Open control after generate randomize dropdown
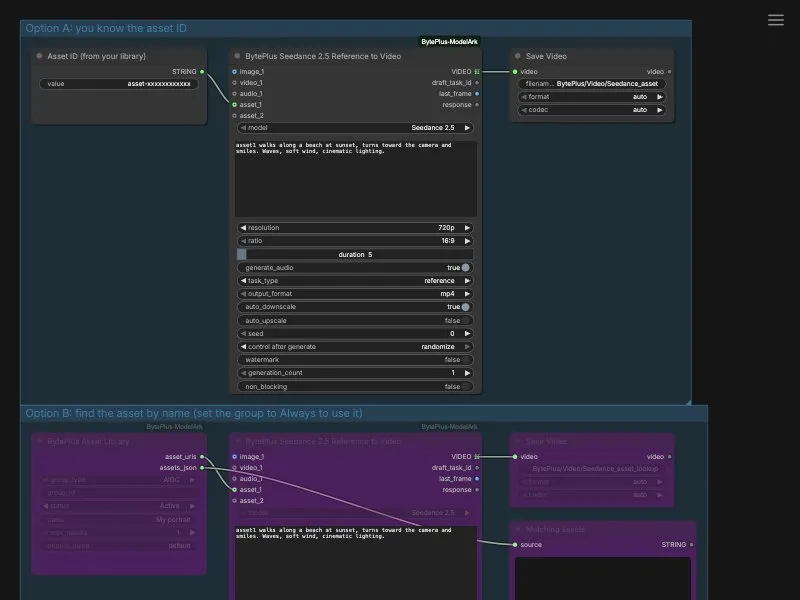The width and height of the screenshot is (800, 600). click(355, 346)
